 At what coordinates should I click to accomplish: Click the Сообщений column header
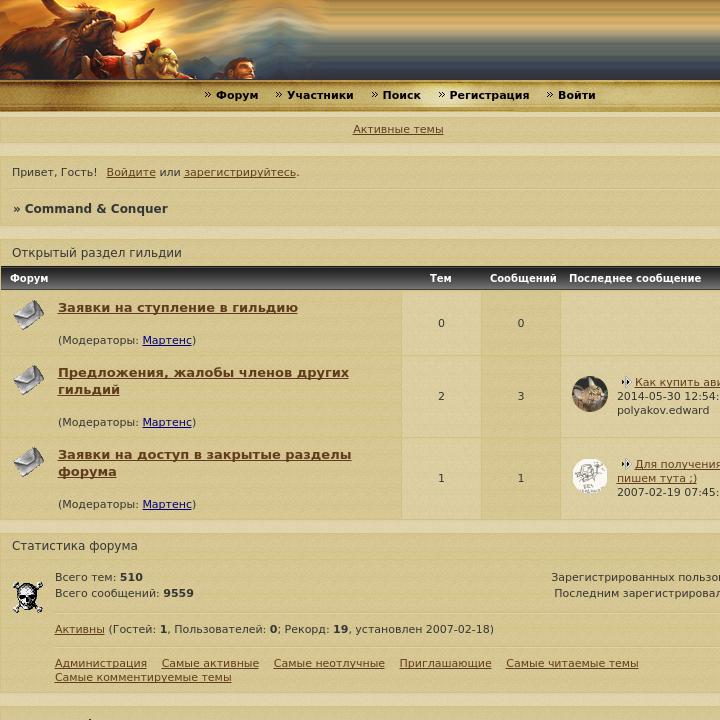coord(523,278)
